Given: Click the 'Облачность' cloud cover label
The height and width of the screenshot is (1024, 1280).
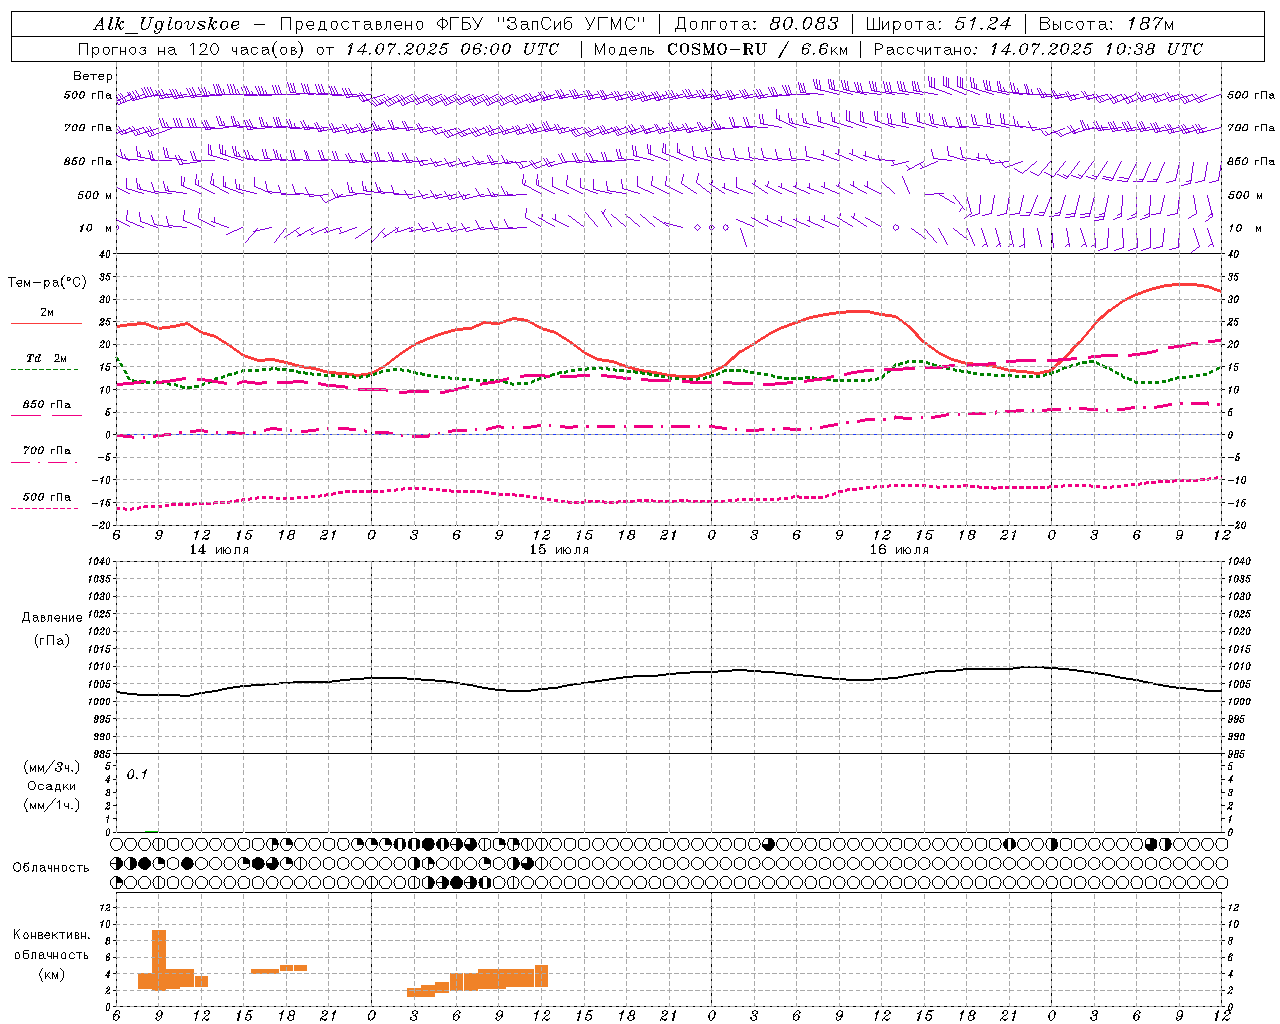Looking at the screenshot, I should [51, 867].
